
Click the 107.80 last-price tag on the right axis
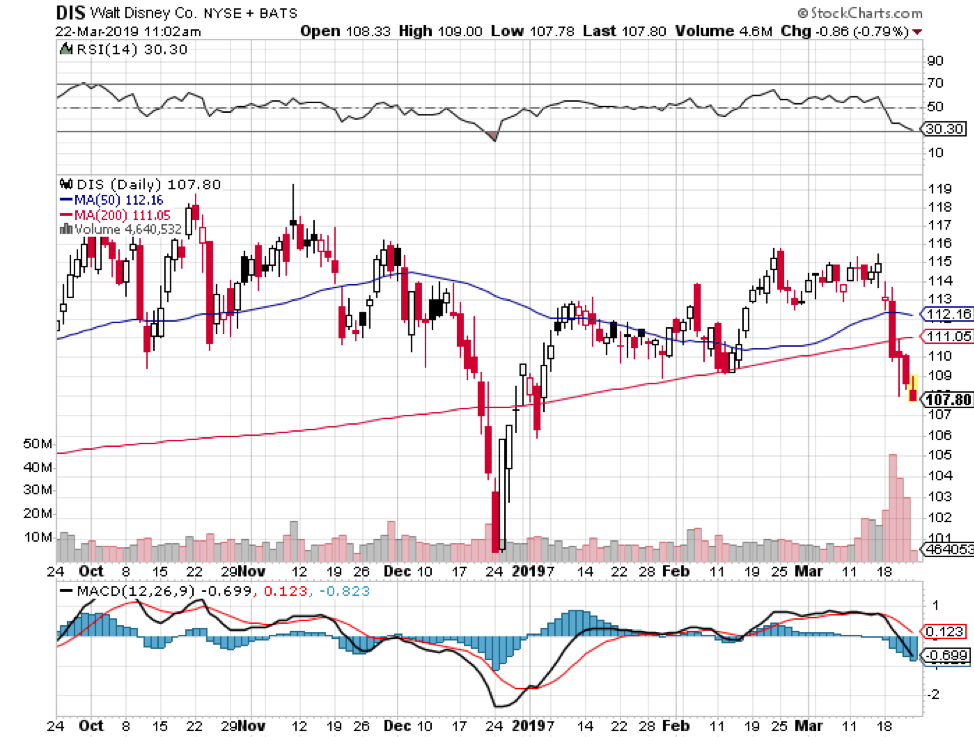(x=948, y=400)
